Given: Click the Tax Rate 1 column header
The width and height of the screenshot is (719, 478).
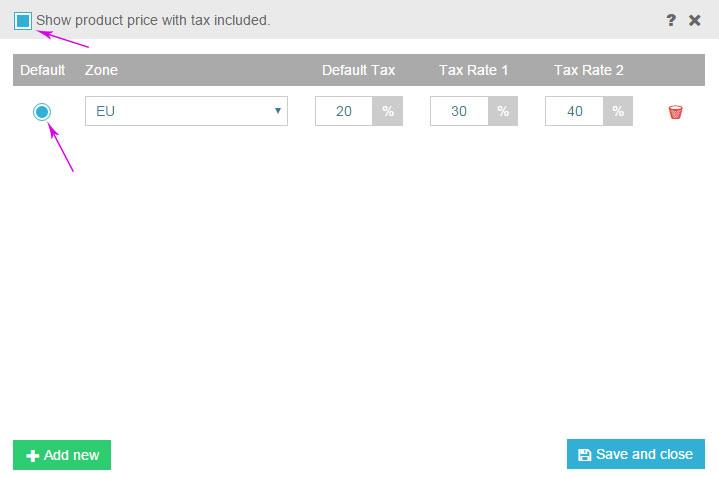Looking at the screenshot, I should coord(474,70).
